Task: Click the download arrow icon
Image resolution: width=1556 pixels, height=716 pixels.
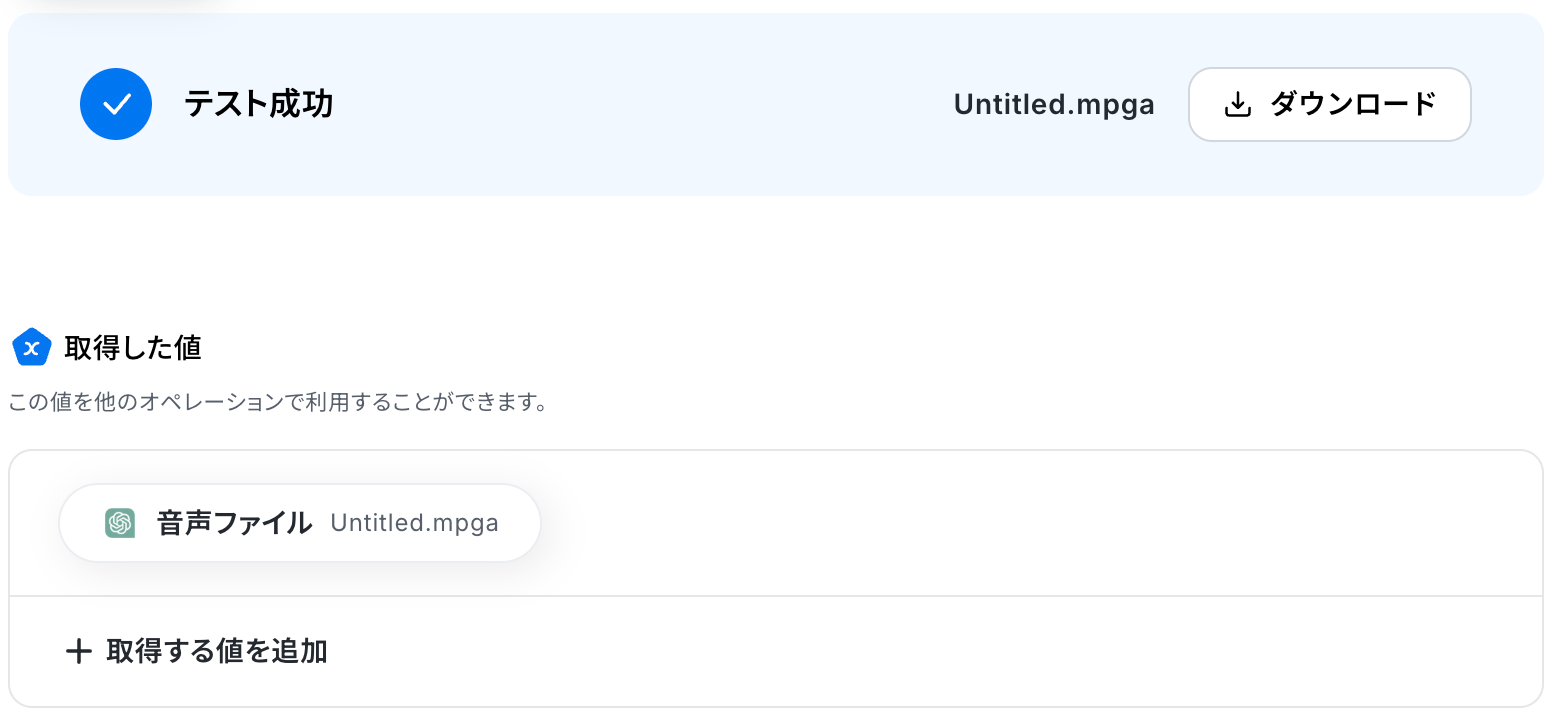Action: (1238, 104)
